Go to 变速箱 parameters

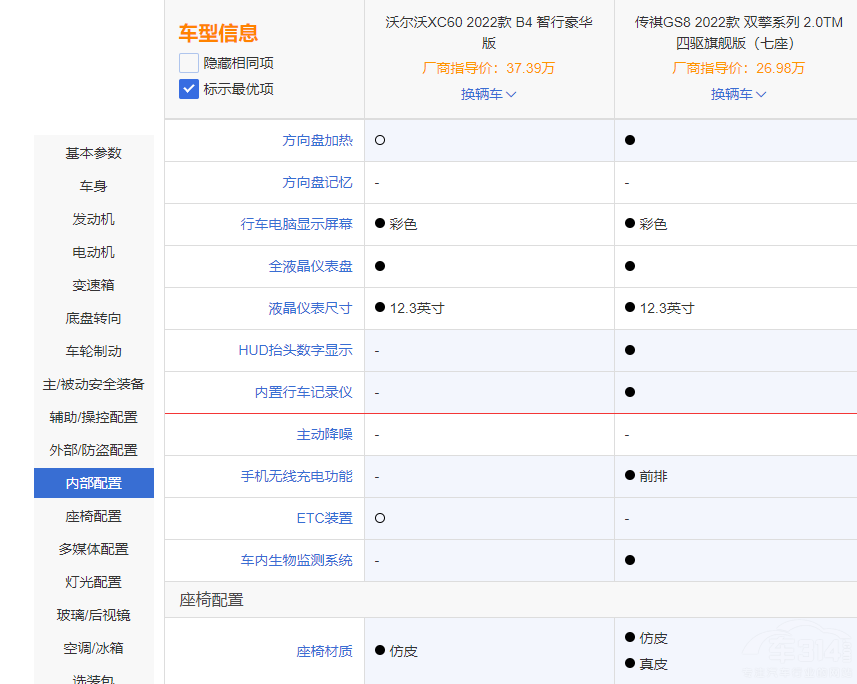pyautogui.click(x=93, y=285)
